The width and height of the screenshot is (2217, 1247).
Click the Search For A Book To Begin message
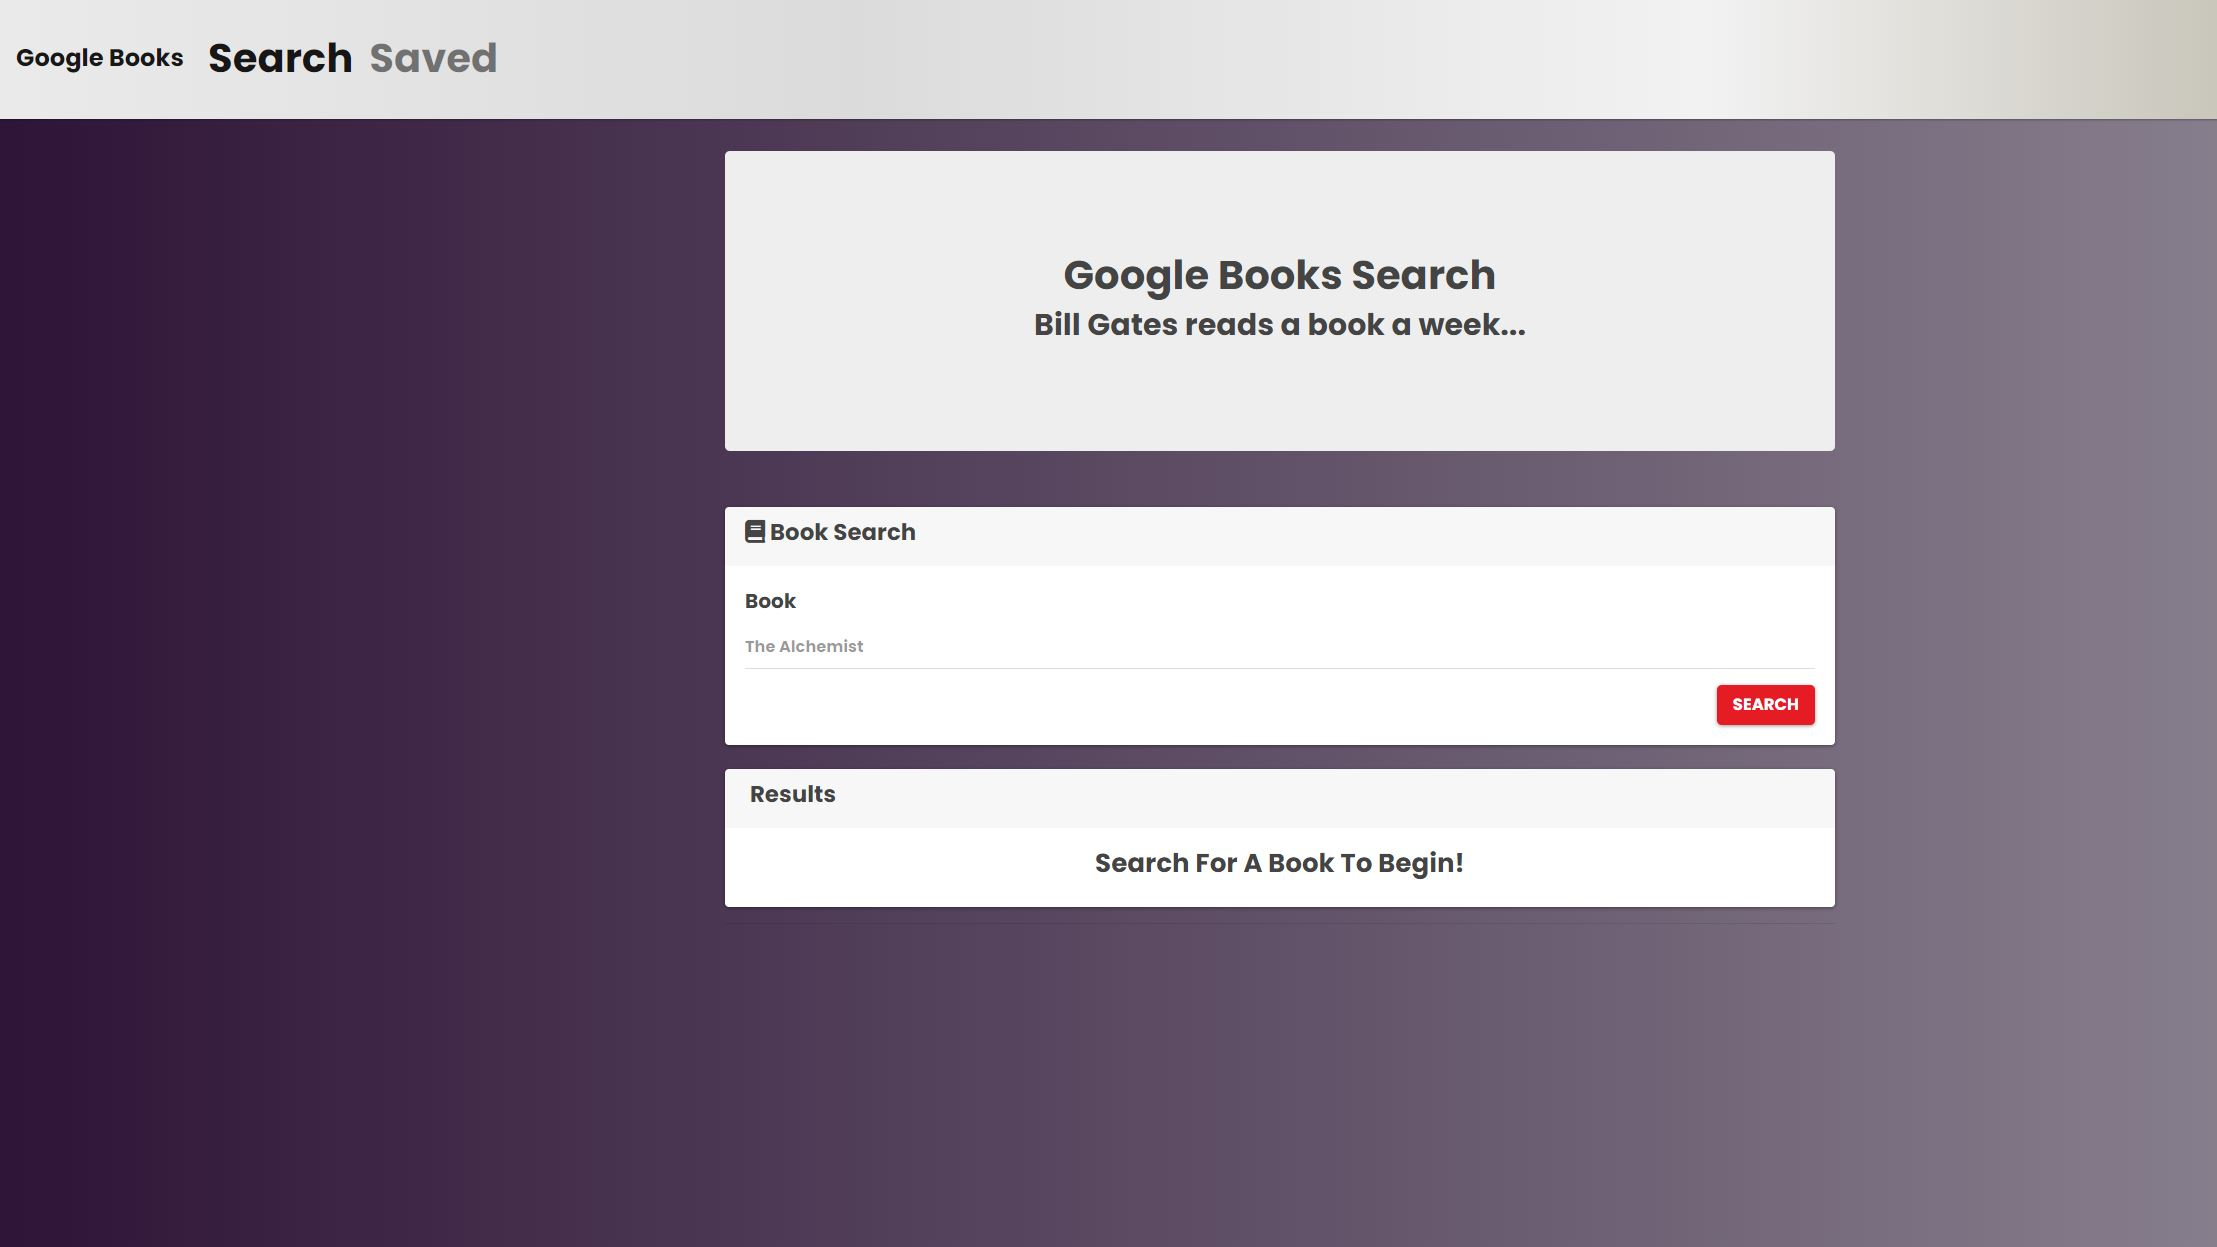coord(1279,863)
